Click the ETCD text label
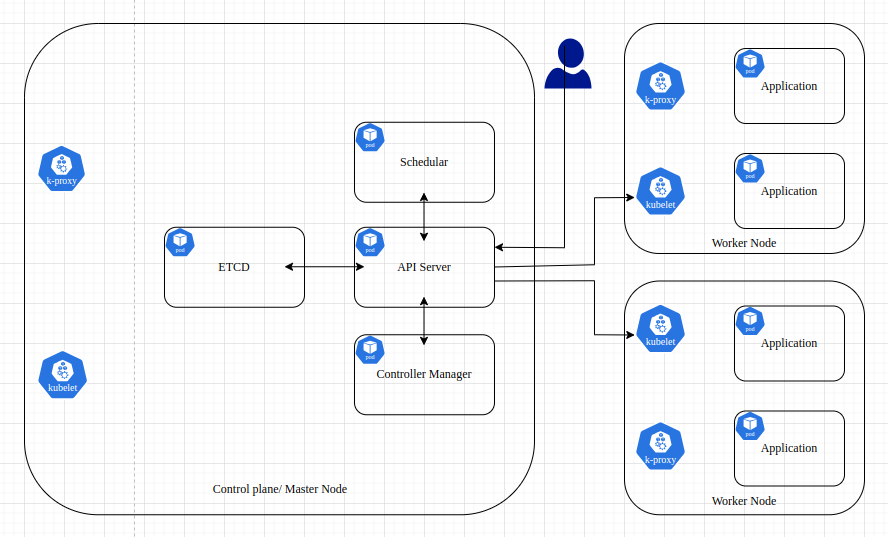This screenshot has width=888, height=537. tap(233, 268)
